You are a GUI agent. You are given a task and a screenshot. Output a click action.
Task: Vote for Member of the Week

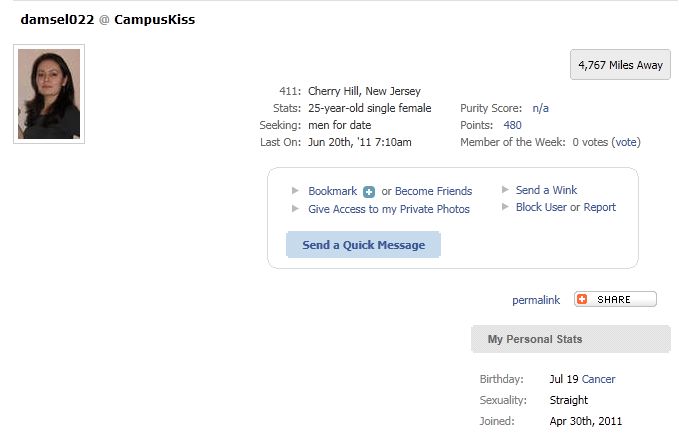pyautogui.click(x=626, y=142)
